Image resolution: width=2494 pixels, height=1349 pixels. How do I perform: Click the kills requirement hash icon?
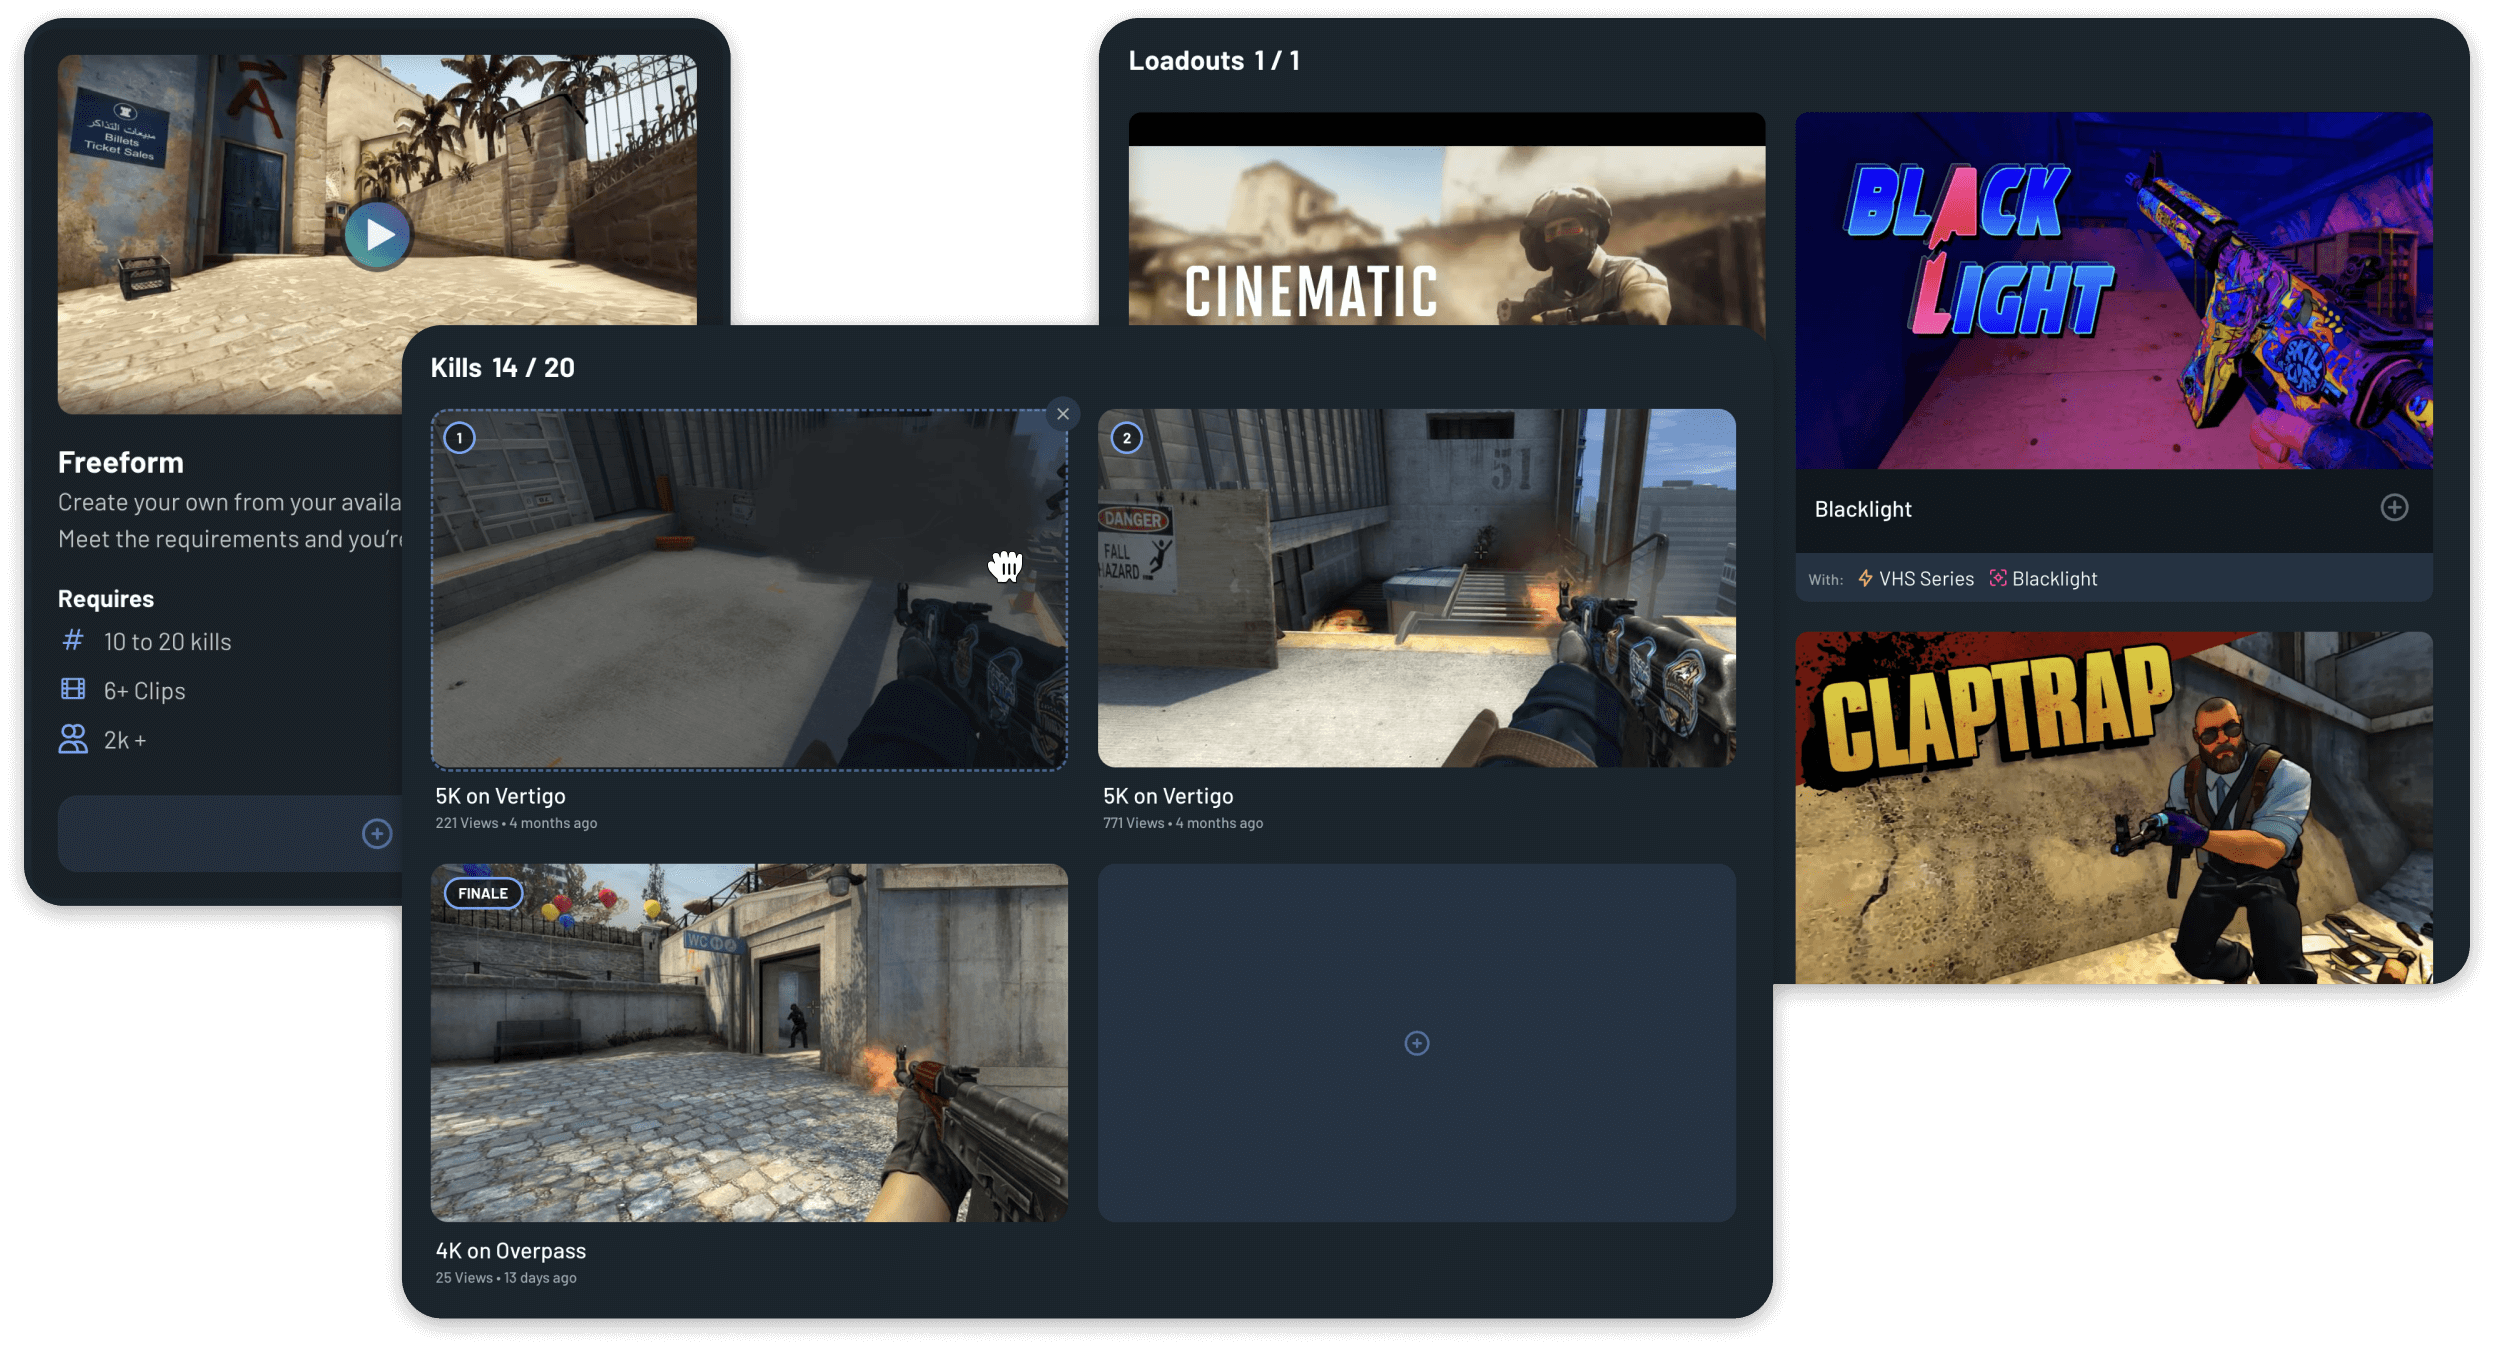point(73,641)
